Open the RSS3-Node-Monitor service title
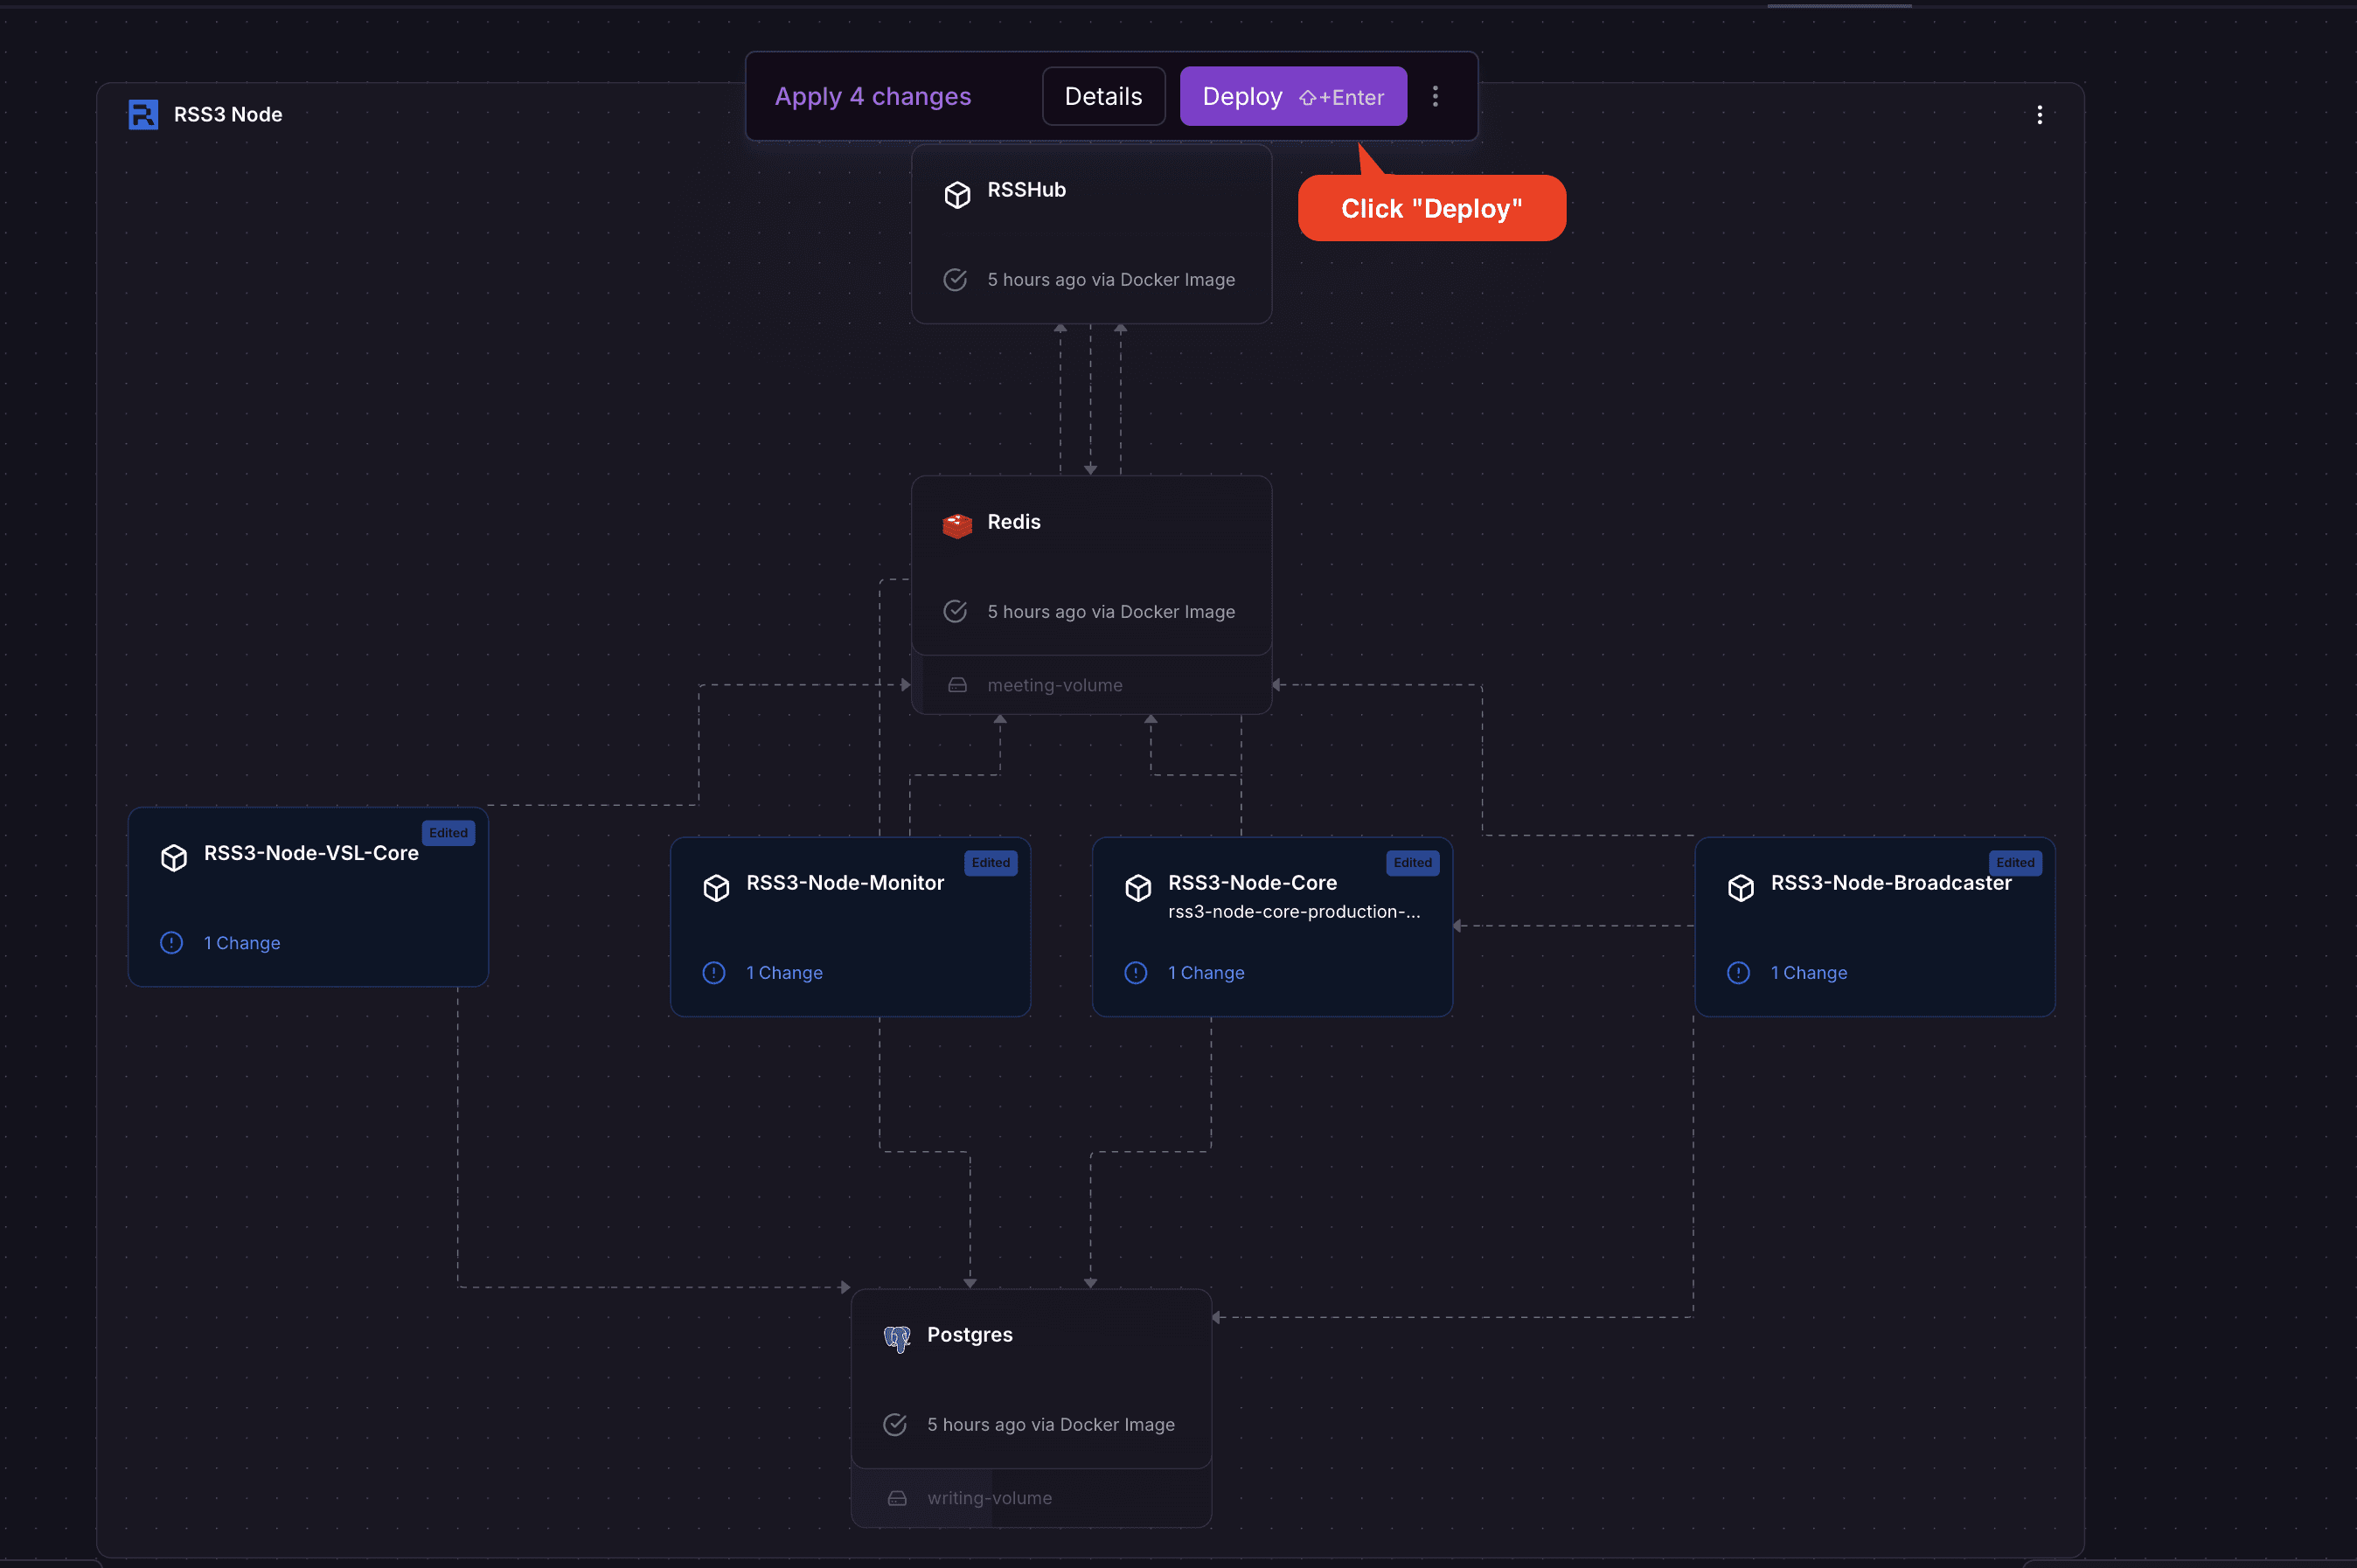 click(845, 883)
